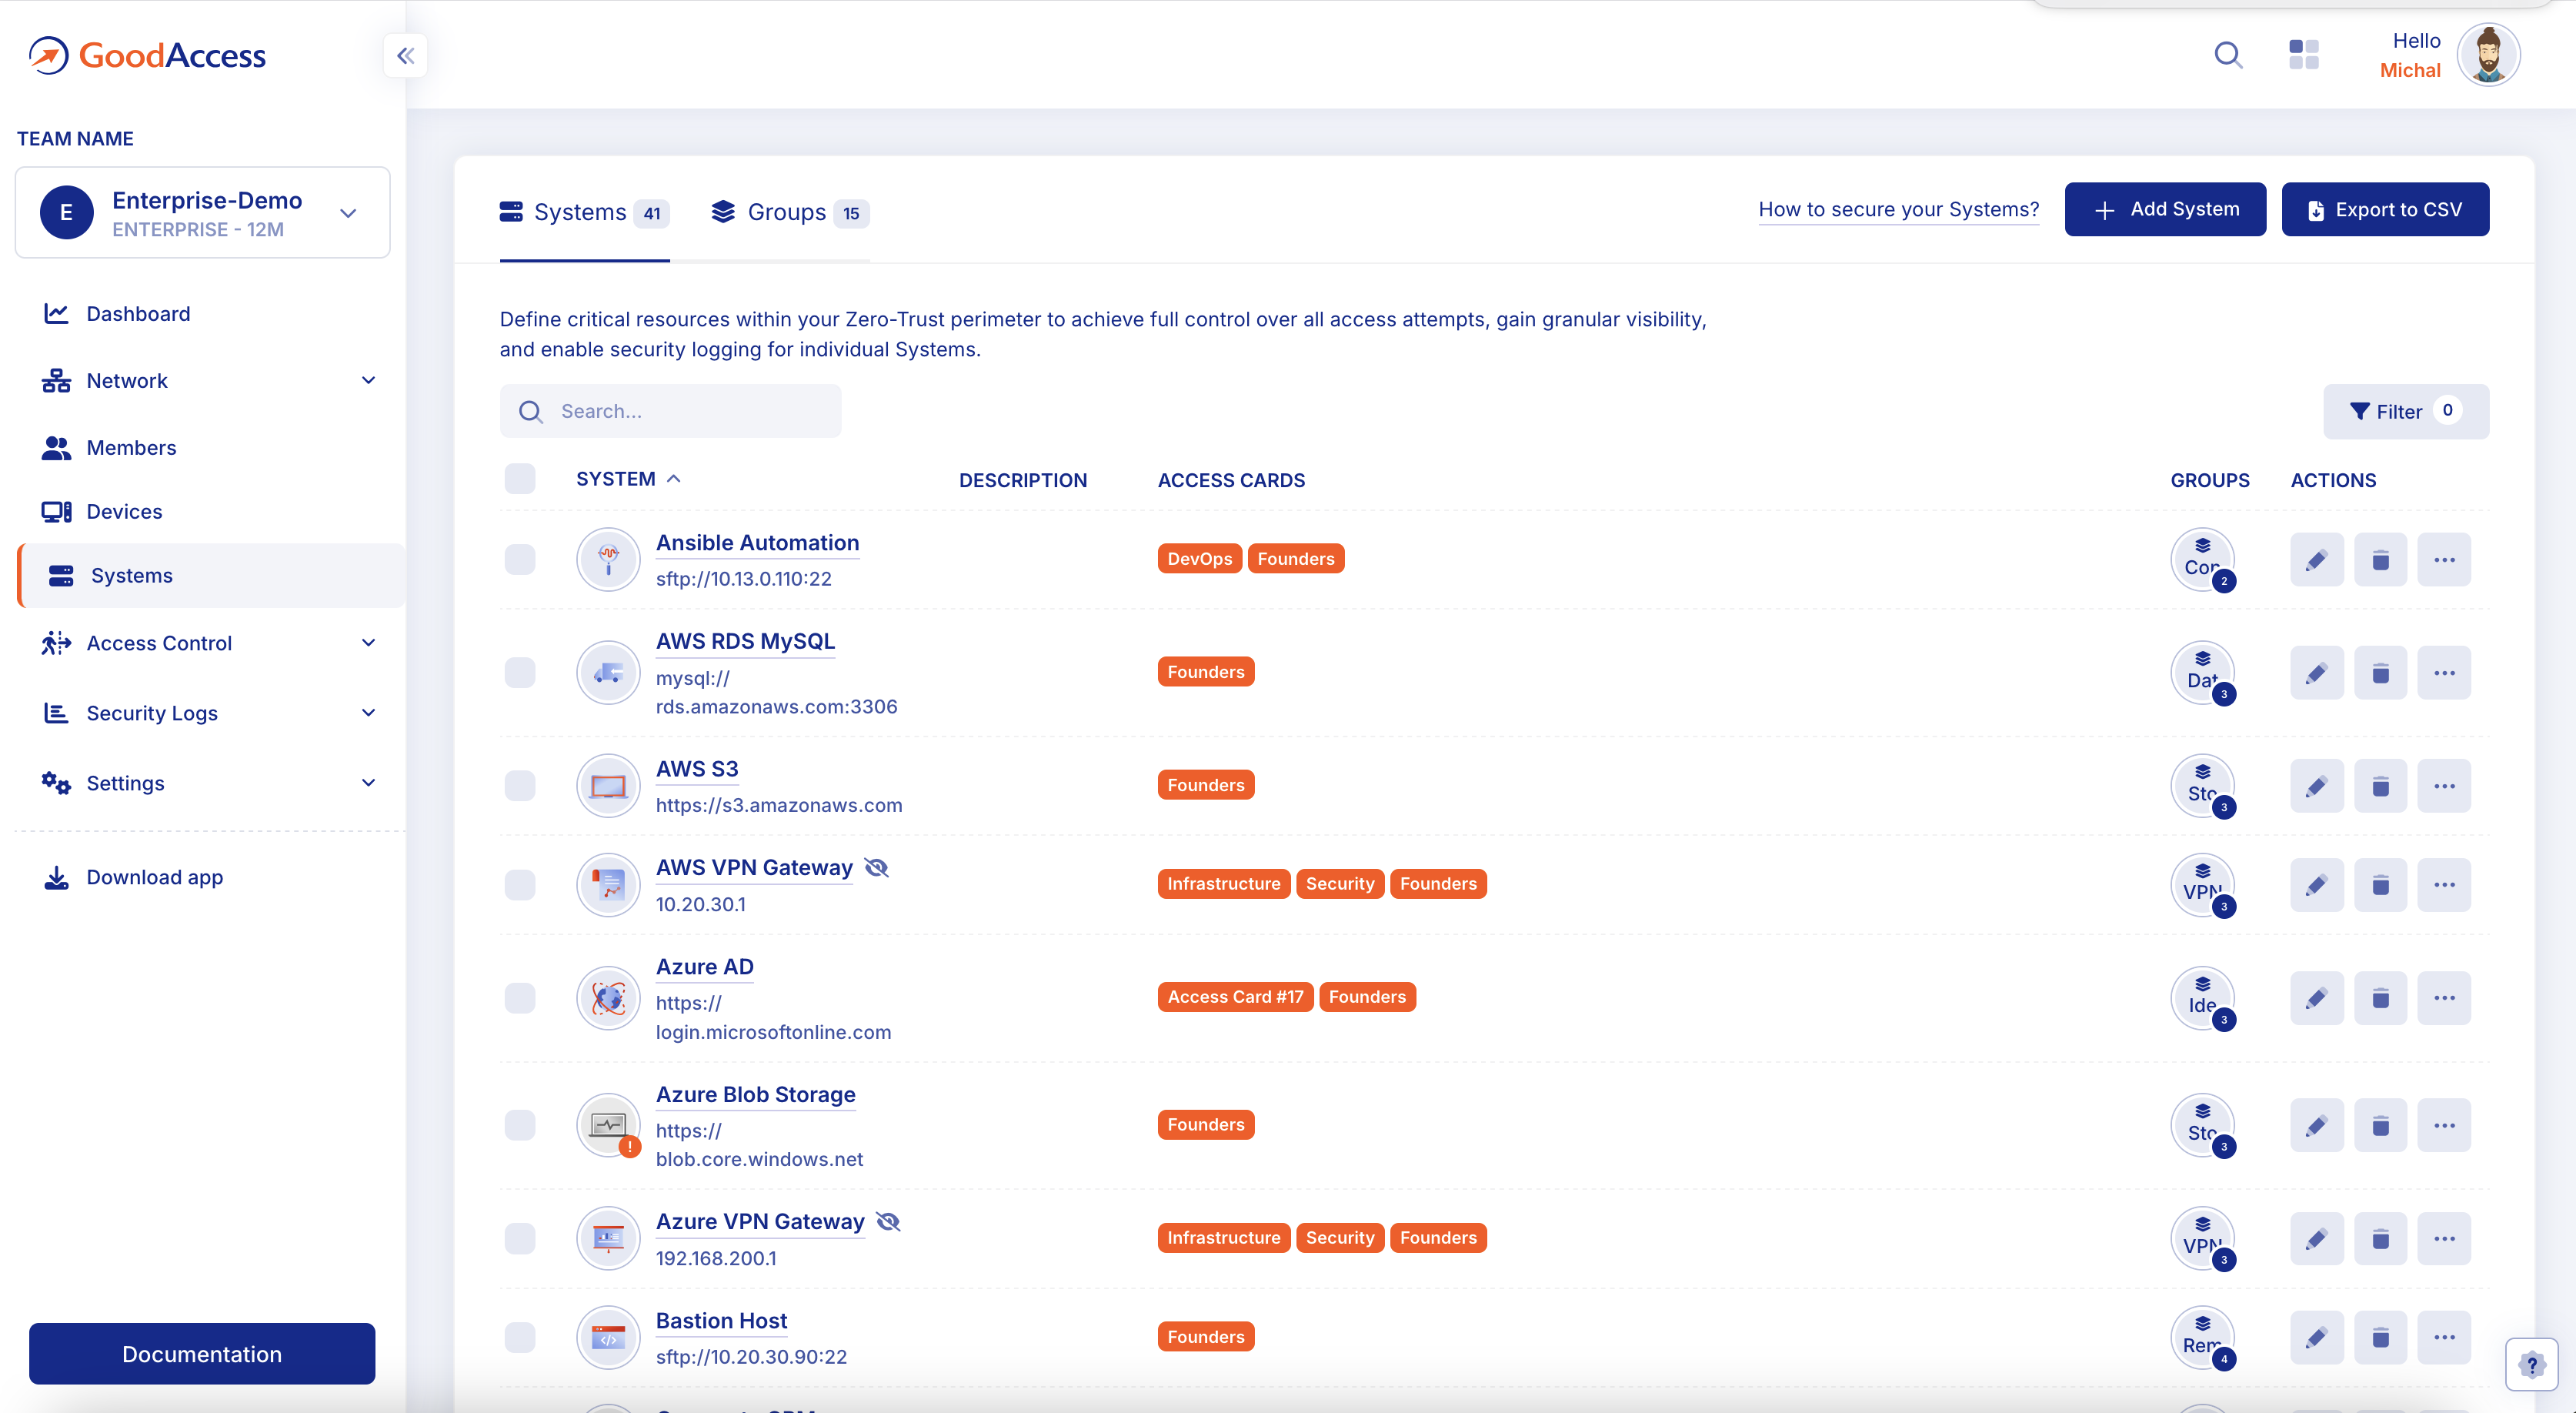Tick the Bastion Host checkbox
Image resolution: width=2576 pixels, height=1413 pixels.
(520, 1337)
